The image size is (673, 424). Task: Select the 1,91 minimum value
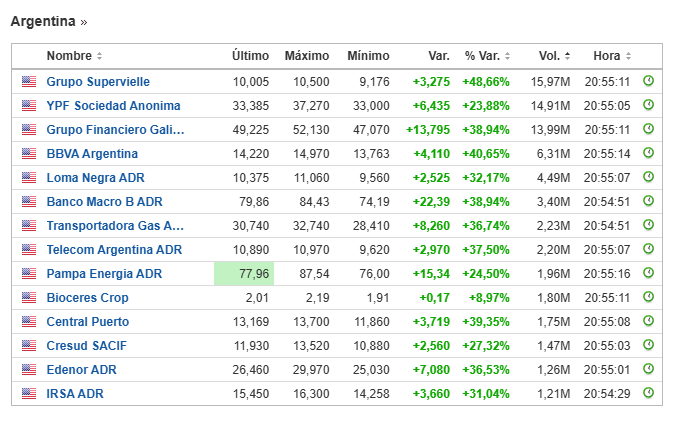click(378, 298)
